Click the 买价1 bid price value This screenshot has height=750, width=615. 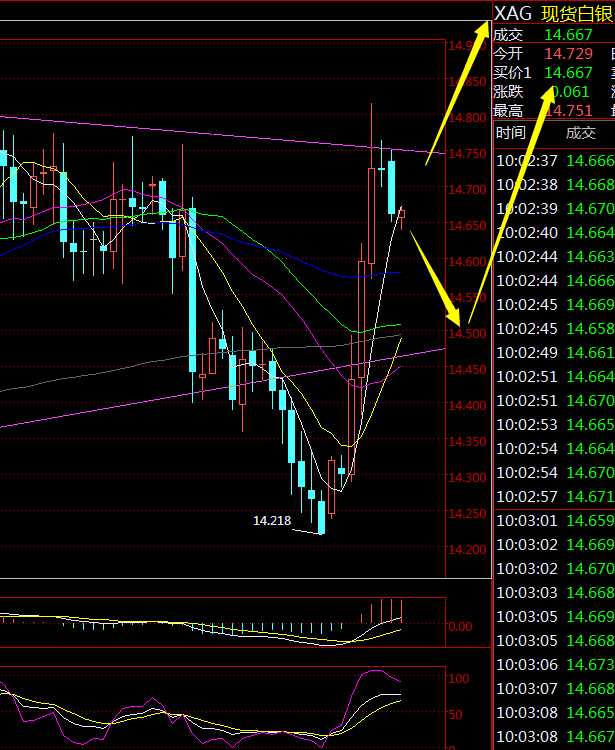point(568,73)
